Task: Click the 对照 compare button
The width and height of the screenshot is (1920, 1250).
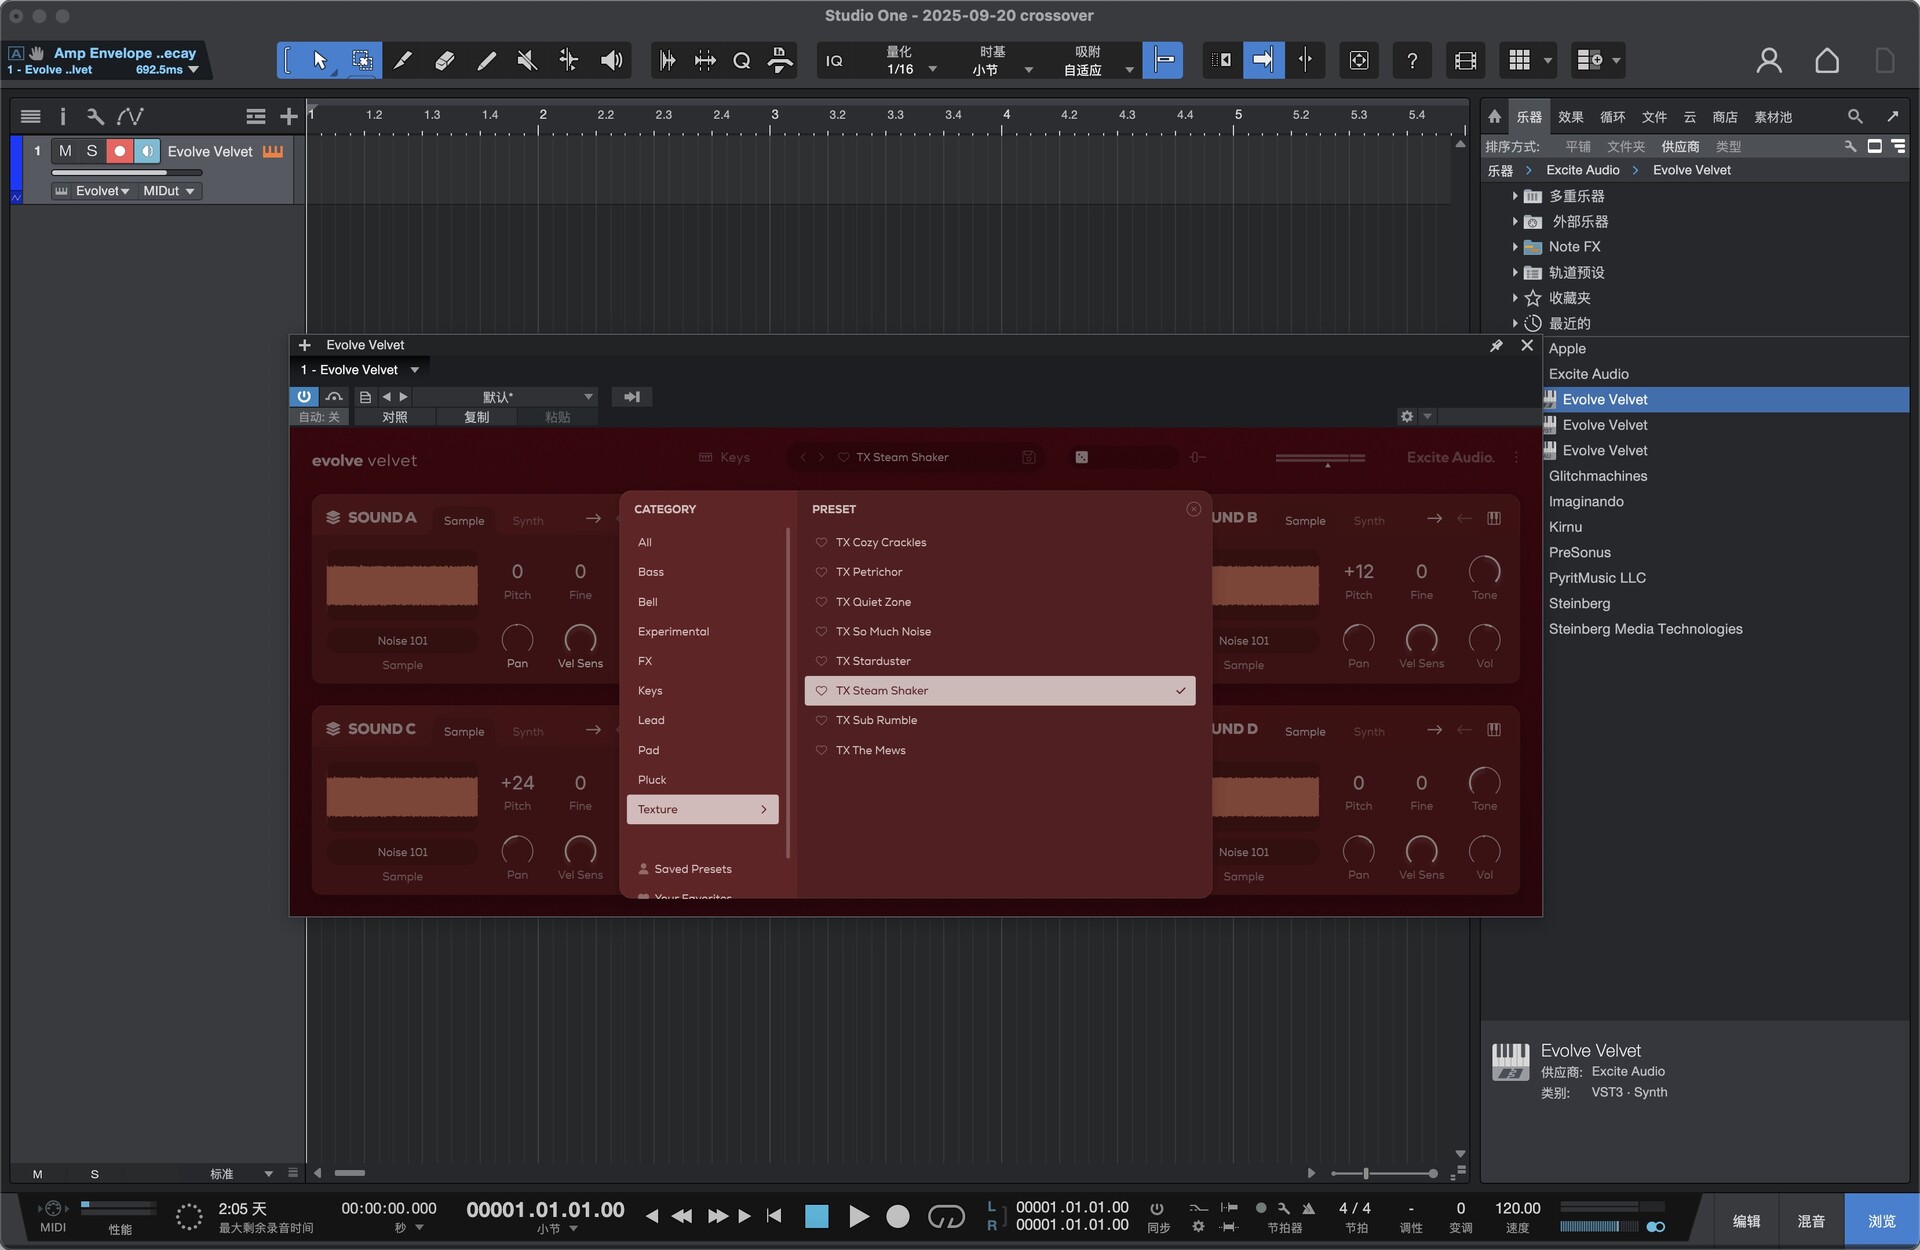Action: click(x=395, y=417)
